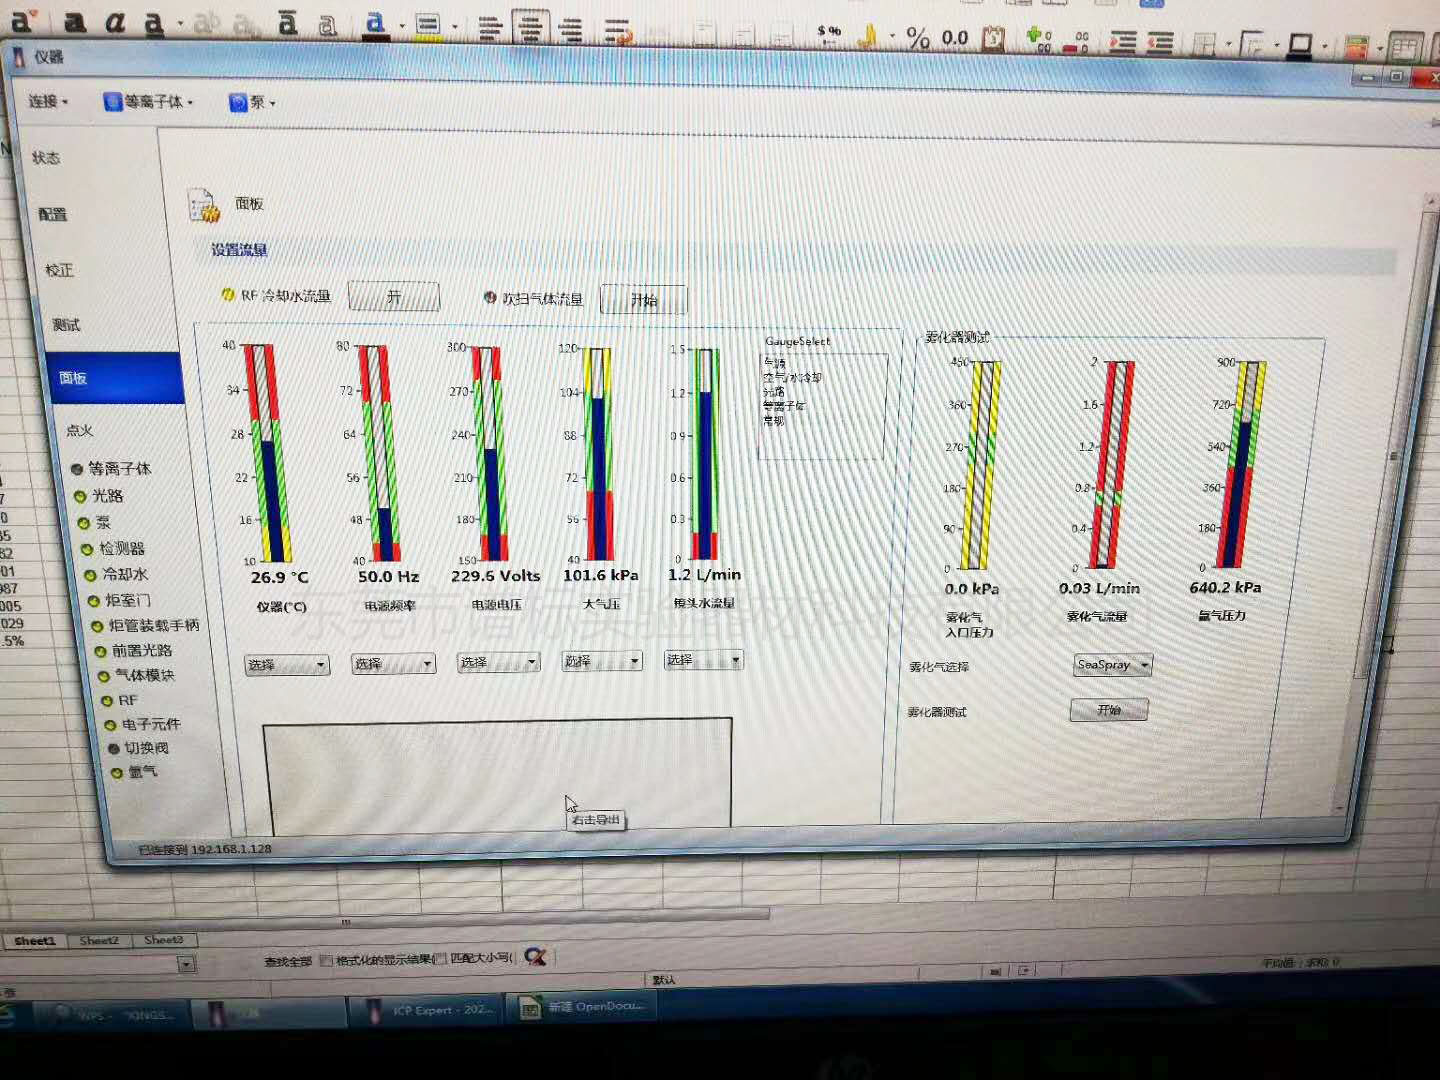Click the find-all search icon
The height and width of the screenshot is (1080, 1440).
click(x=535, y=957)
